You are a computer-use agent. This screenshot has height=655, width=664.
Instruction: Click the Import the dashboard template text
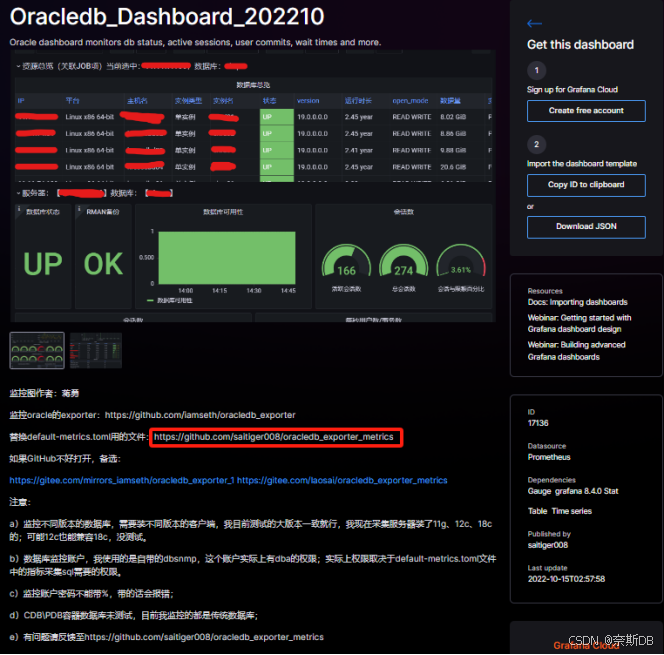coord(581,163)
